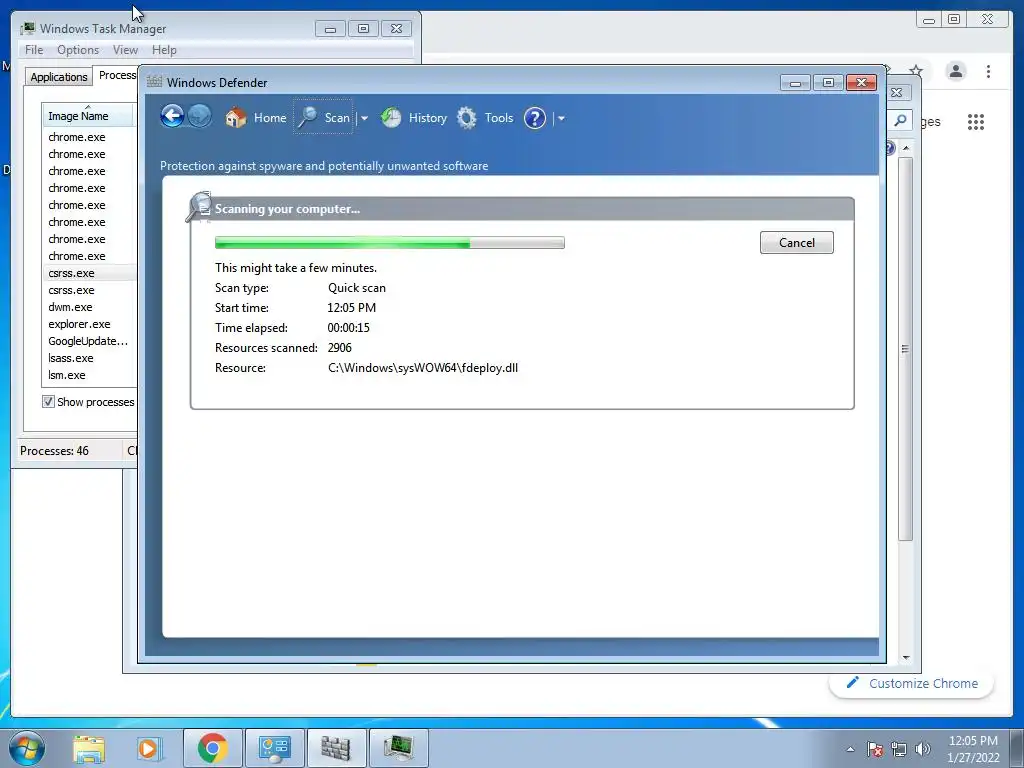Toggle Show processes from all users checkbox

pyautogui.click(x=48, y=402)
